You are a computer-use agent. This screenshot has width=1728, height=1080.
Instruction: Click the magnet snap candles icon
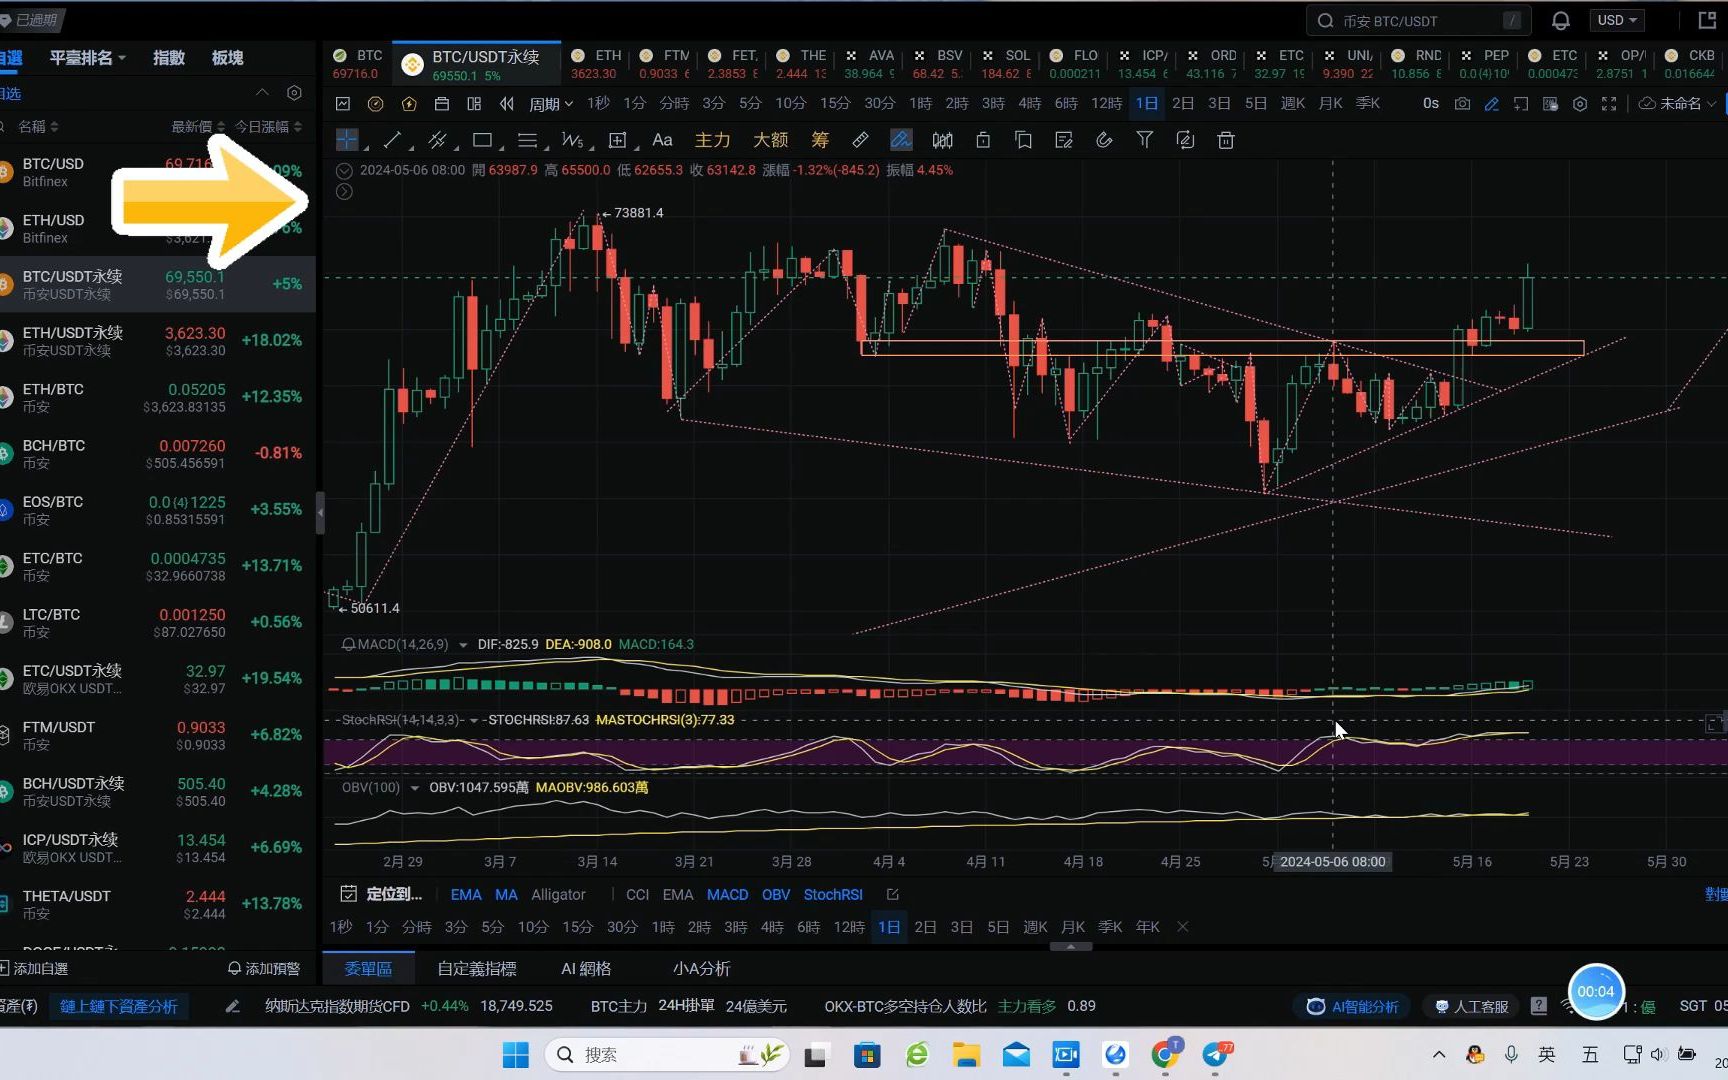[x=942, y=140]
